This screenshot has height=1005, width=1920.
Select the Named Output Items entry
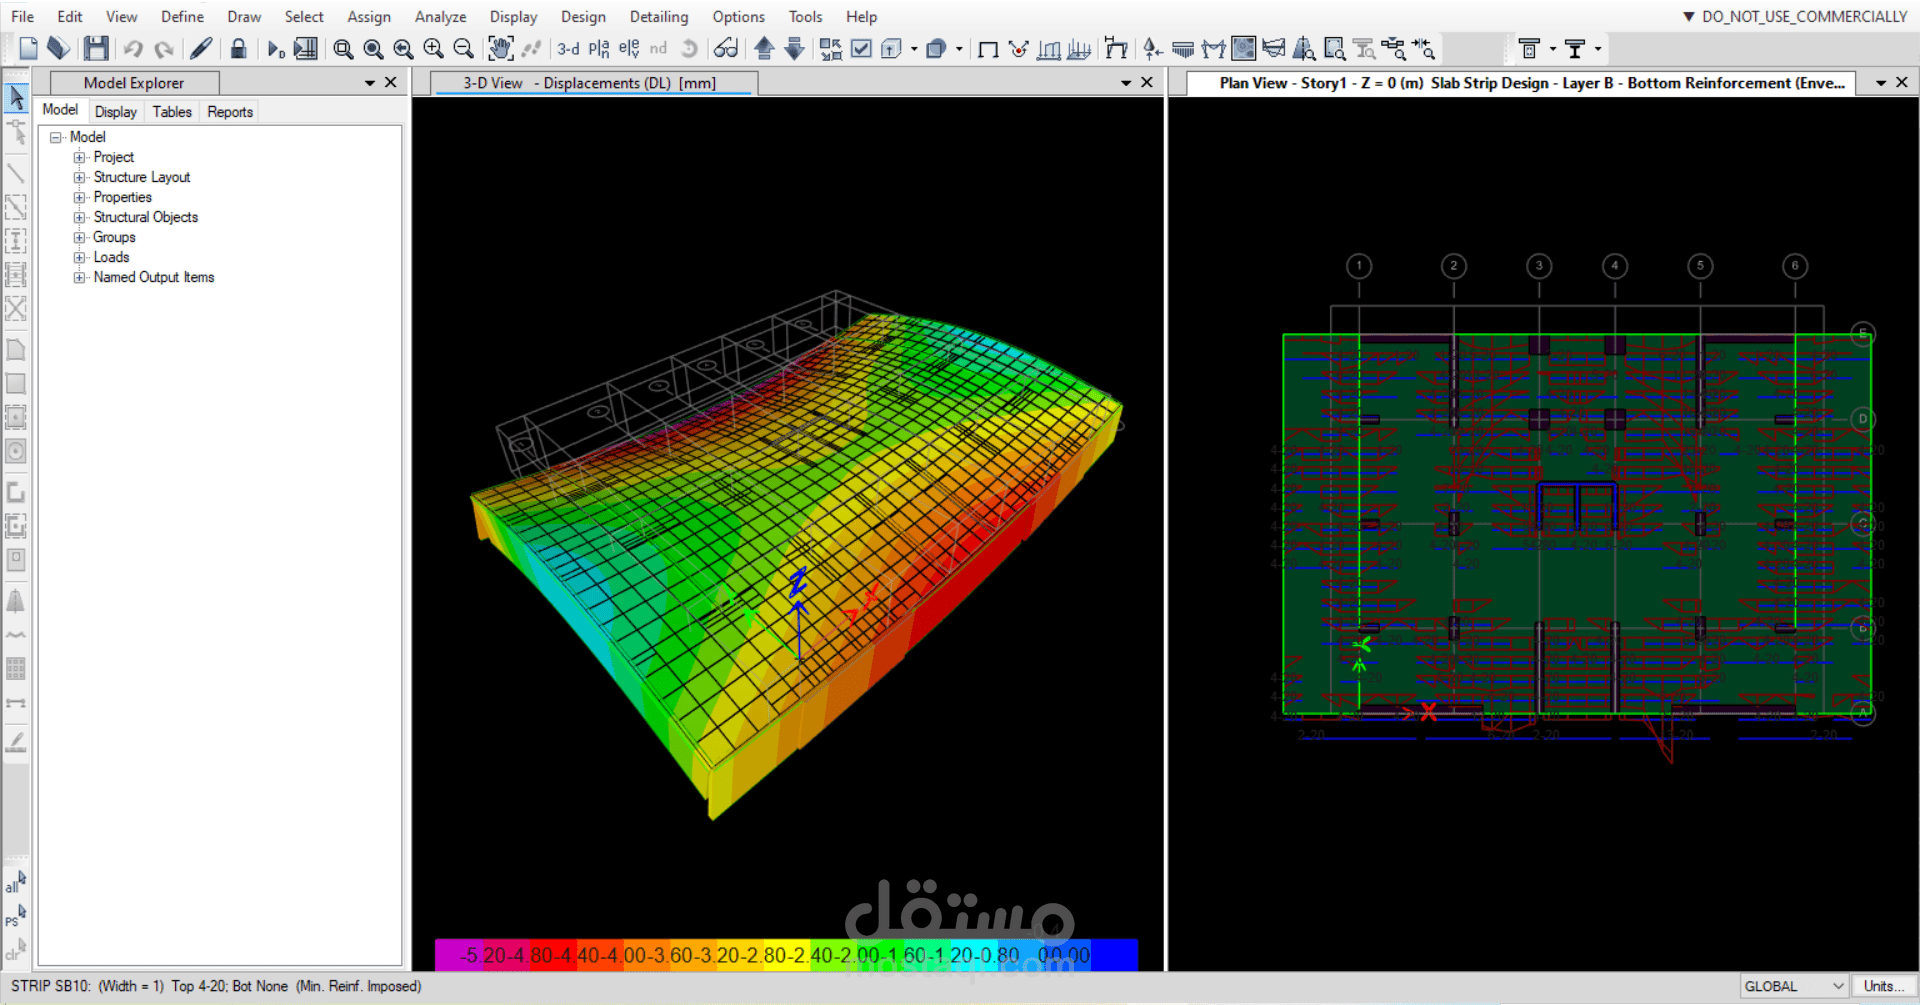(153, 277)
